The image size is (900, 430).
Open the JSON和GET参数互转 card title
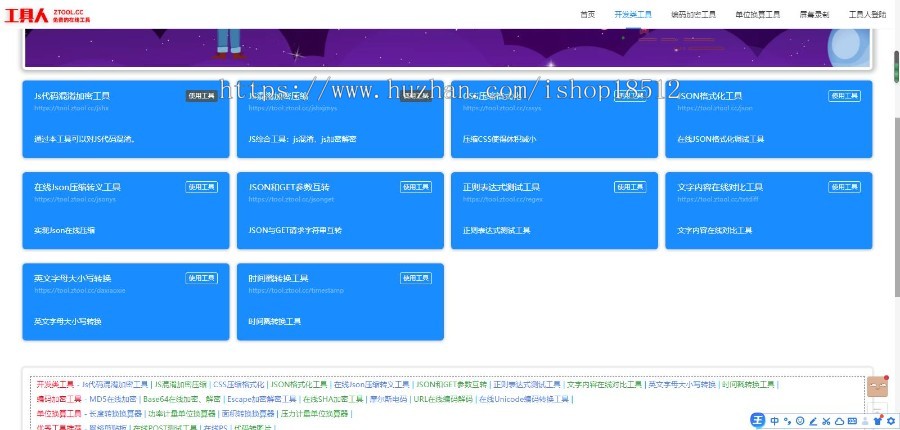click(289, 187)
